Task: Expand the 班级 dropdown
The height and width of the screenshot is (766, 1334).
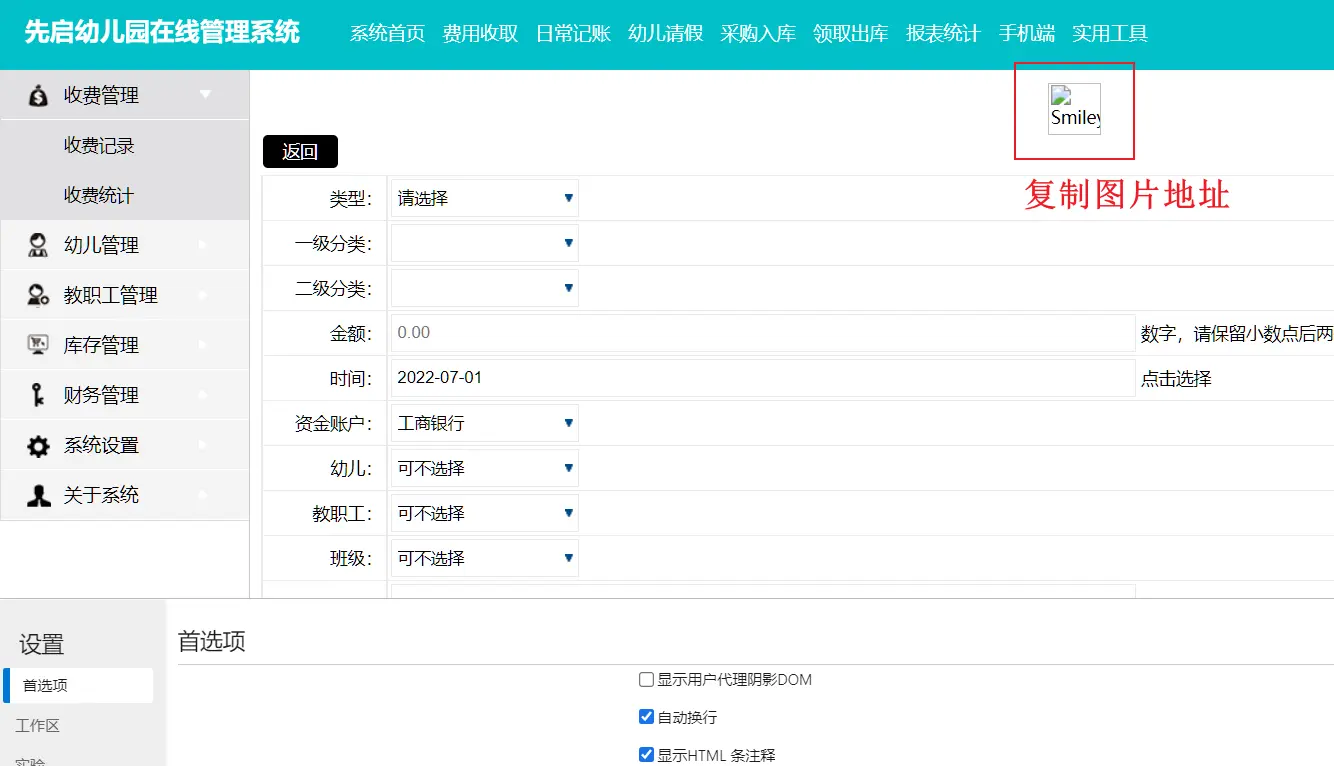Action: [484, 558]
